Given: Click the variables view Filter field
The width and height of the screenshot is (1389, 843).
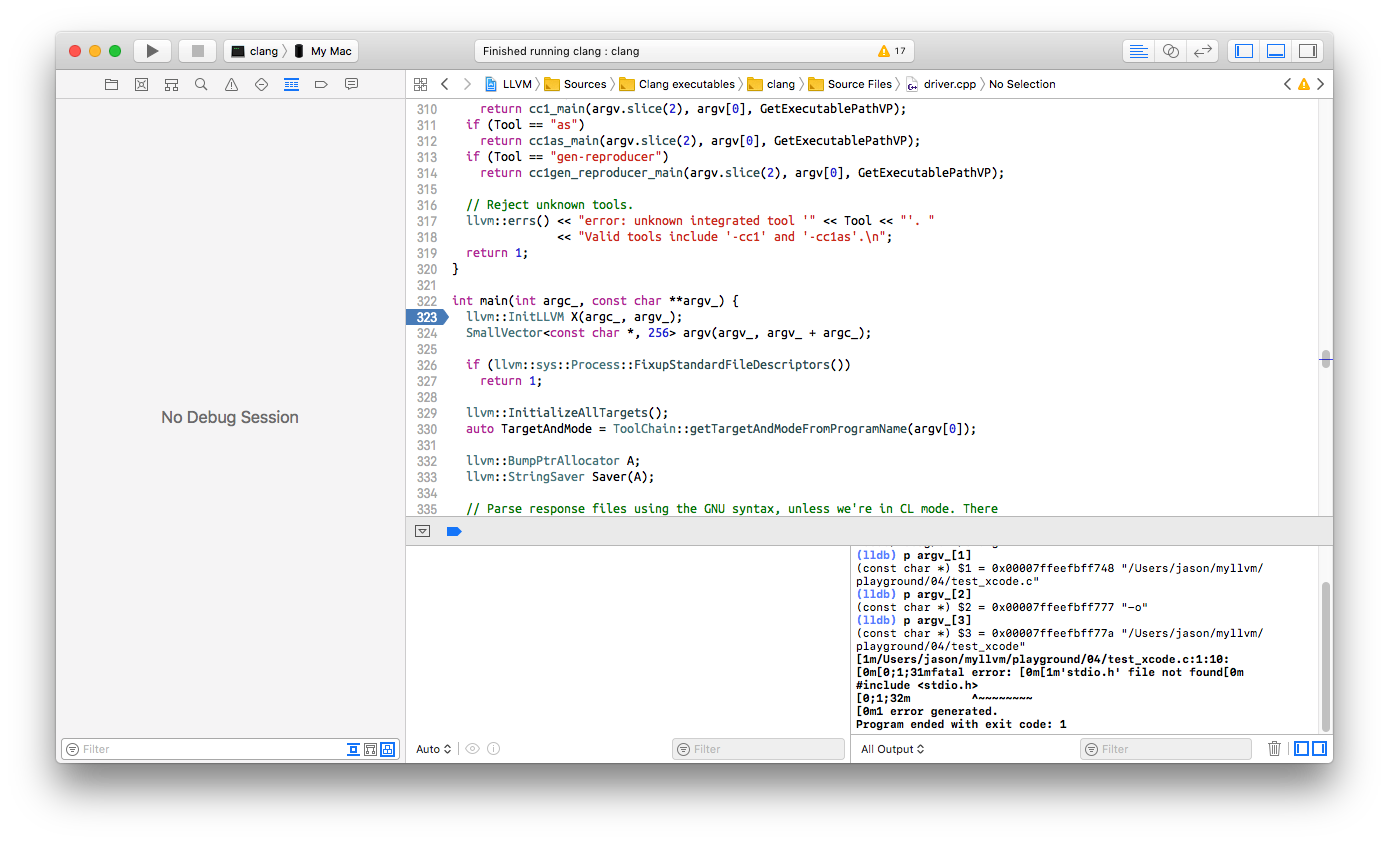Looking at the screenshot, I should pyautogui.click(x=758, y=749).
